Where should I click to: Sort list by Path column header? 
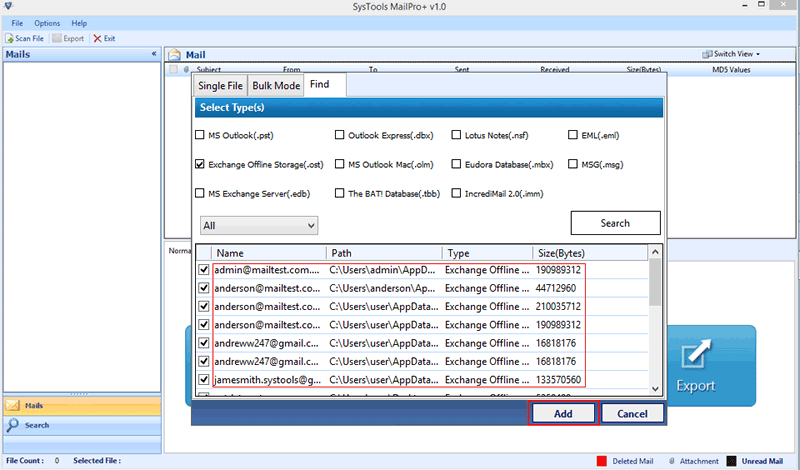coord(384,253)
